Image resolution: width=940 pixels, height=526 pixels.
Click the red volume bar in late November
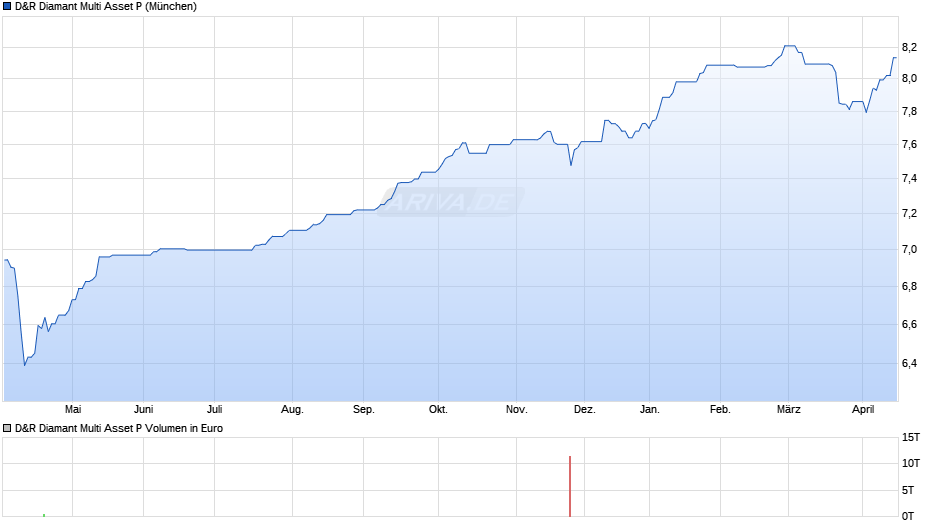570,486
